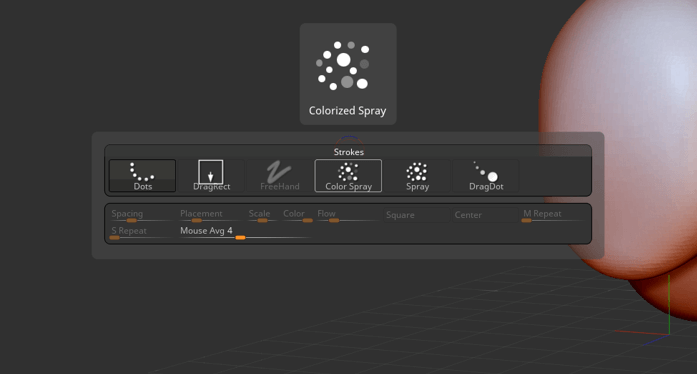Adjust the Spacing slider
Viewport: 697px width, 374px height.
click(143, 215)
